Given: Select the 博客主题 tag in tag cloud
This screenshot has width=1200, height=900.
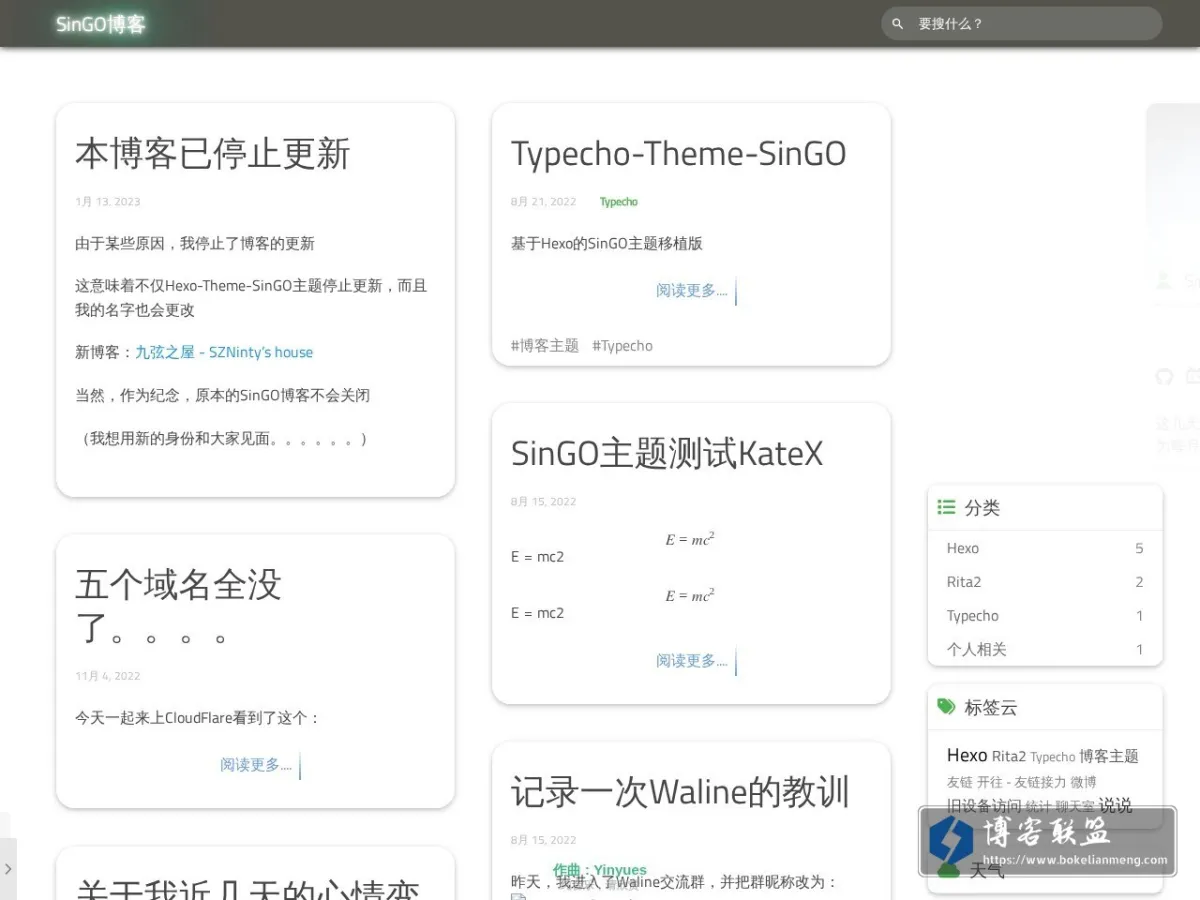Looking at the screenshot, I should (x=1109, y=756).
